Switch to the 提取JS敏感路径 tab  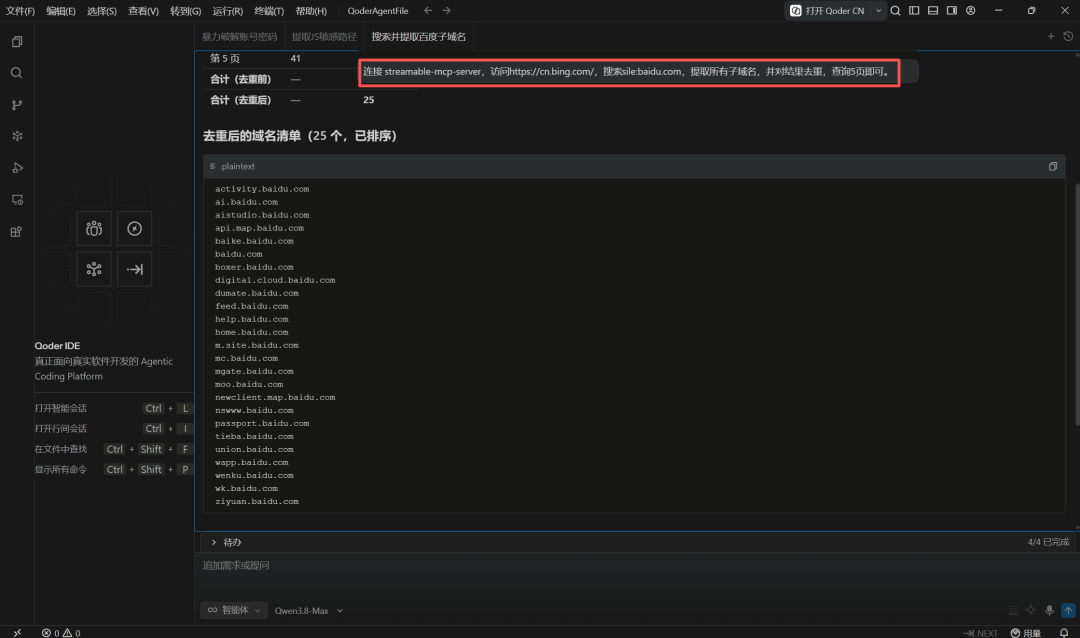324,37
